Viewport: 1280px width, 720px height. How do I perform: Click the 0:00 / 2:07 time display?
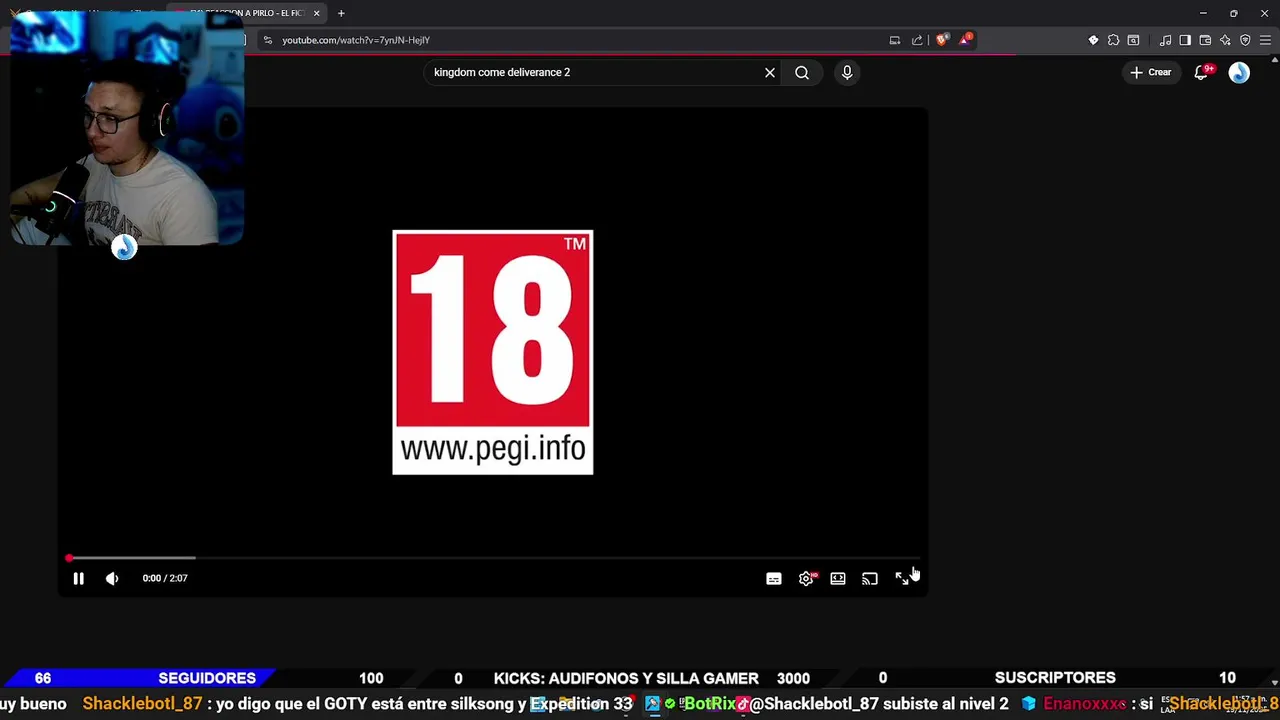pos(165,578)
